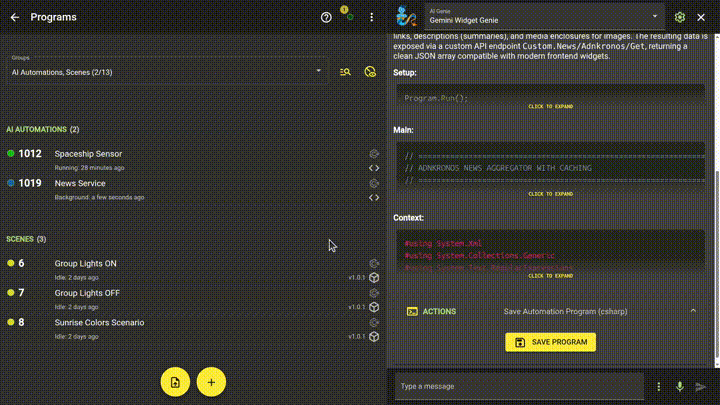
Task: Click the green status dot of program 1012
Action: pos(11,153)
